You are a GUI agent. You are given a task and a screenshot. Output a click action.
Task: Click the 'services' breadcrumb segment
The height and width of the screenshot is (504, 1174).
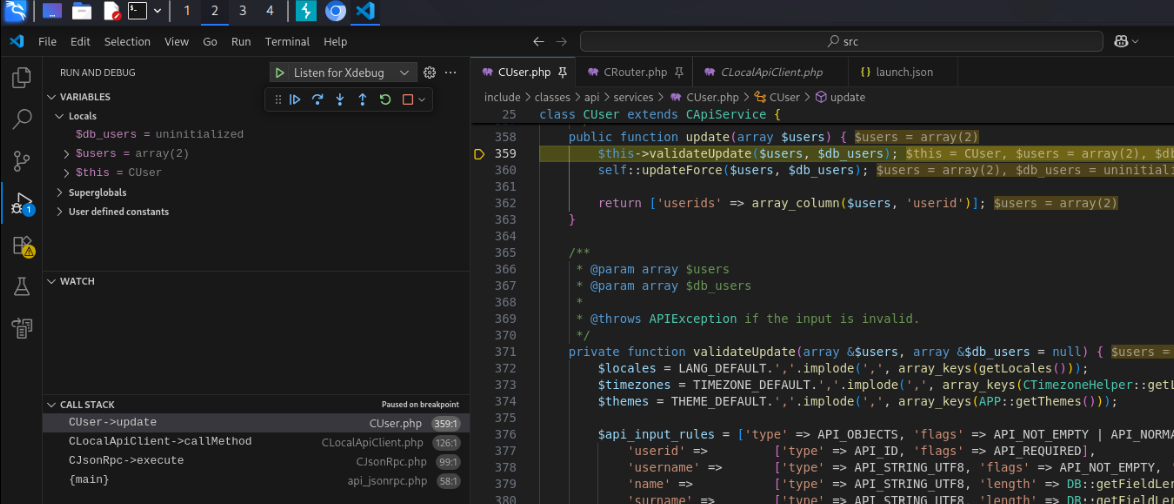click(x=633, y=97)
